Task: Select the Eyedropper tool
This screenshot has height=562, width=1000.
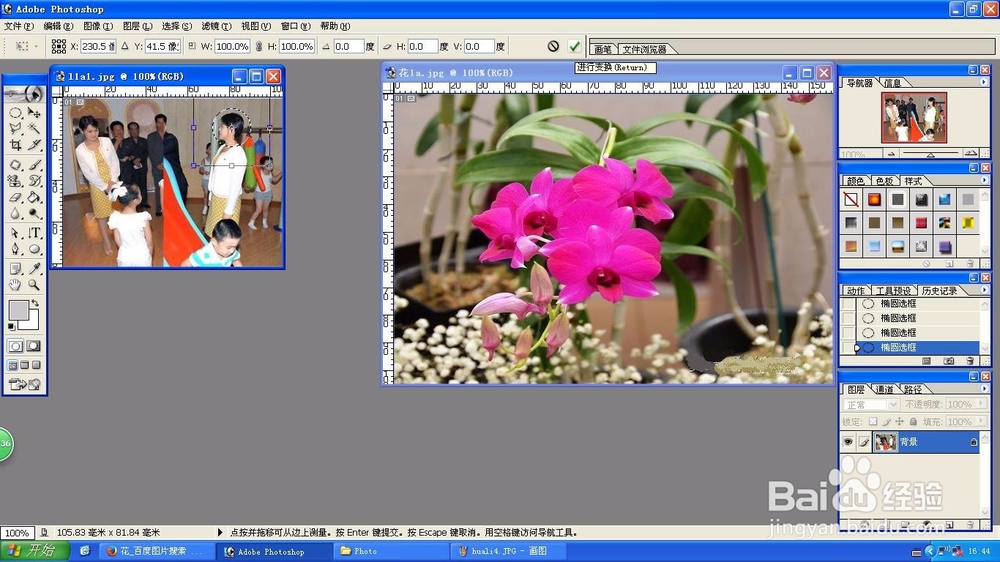Action: coord(34,269)
